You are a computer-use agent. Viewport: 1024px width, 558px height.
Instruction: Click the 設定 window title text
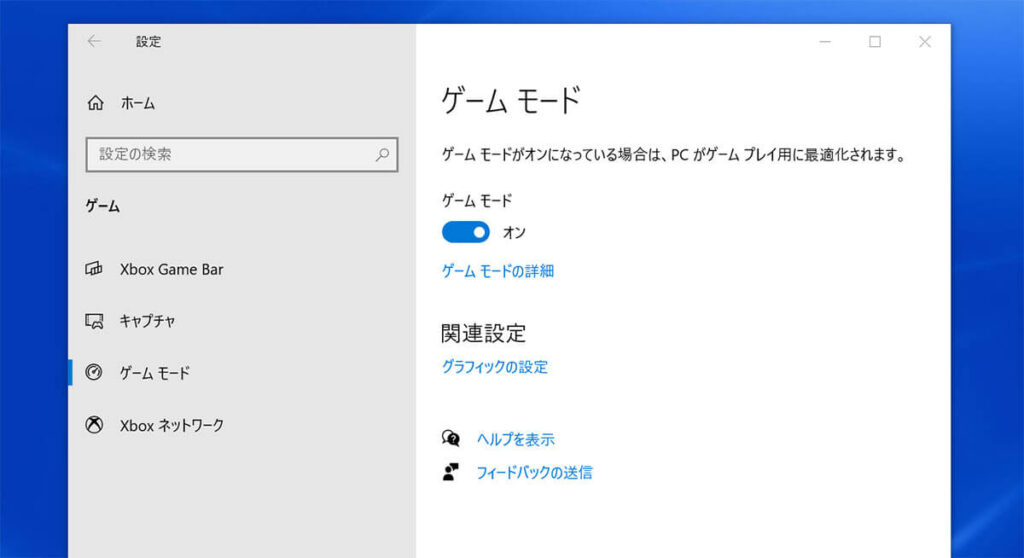[148, 41]
